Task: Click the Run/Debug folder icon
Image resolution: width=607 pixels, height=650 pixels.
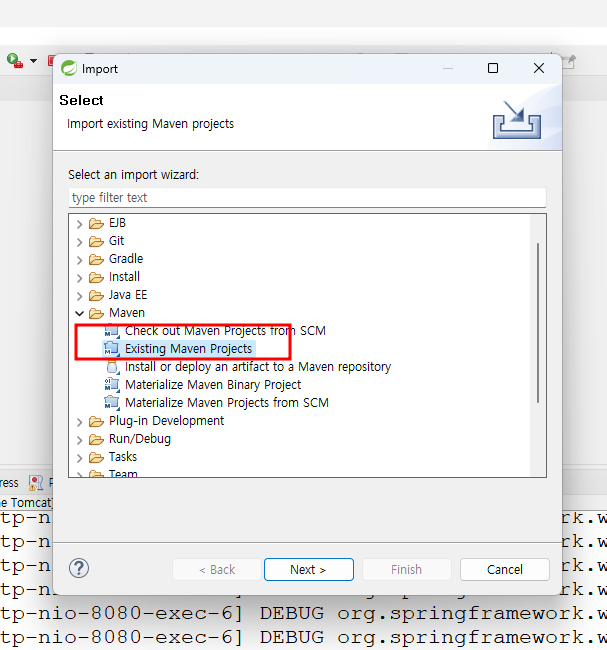Action: [x=96, y=439]
